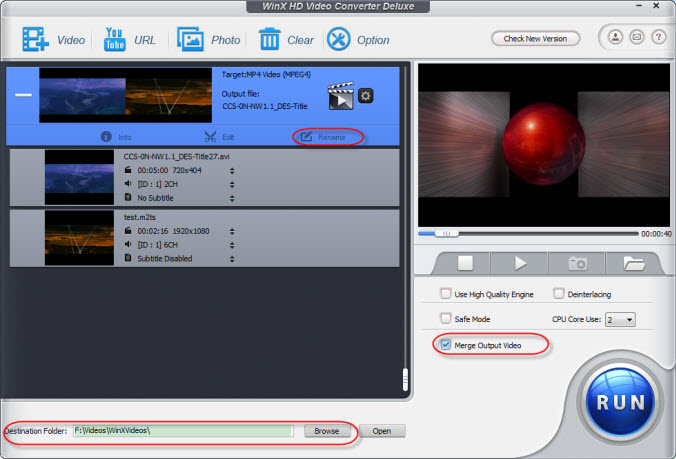The height and width of the screenshot is (459, 676).
Task: Change audio track selector for [ID : 1] 2CH
Action: [232, 184]
